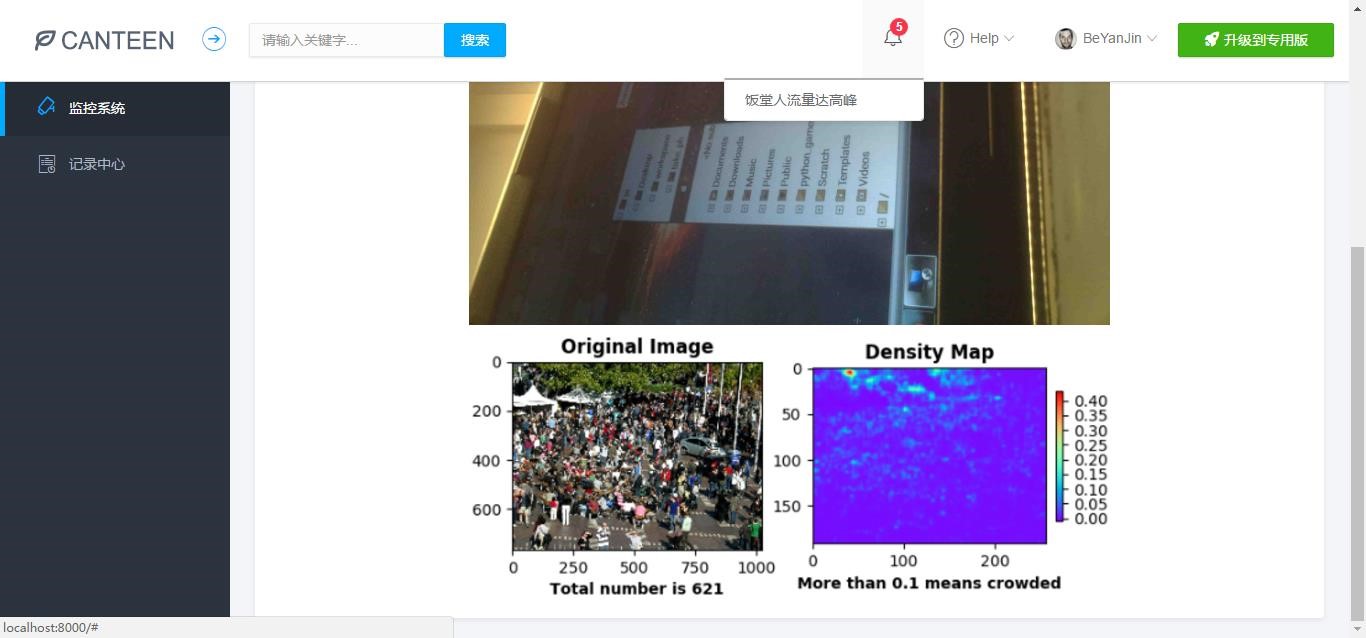Click the 升级到专用版 upgrade button

point(1256,40)
